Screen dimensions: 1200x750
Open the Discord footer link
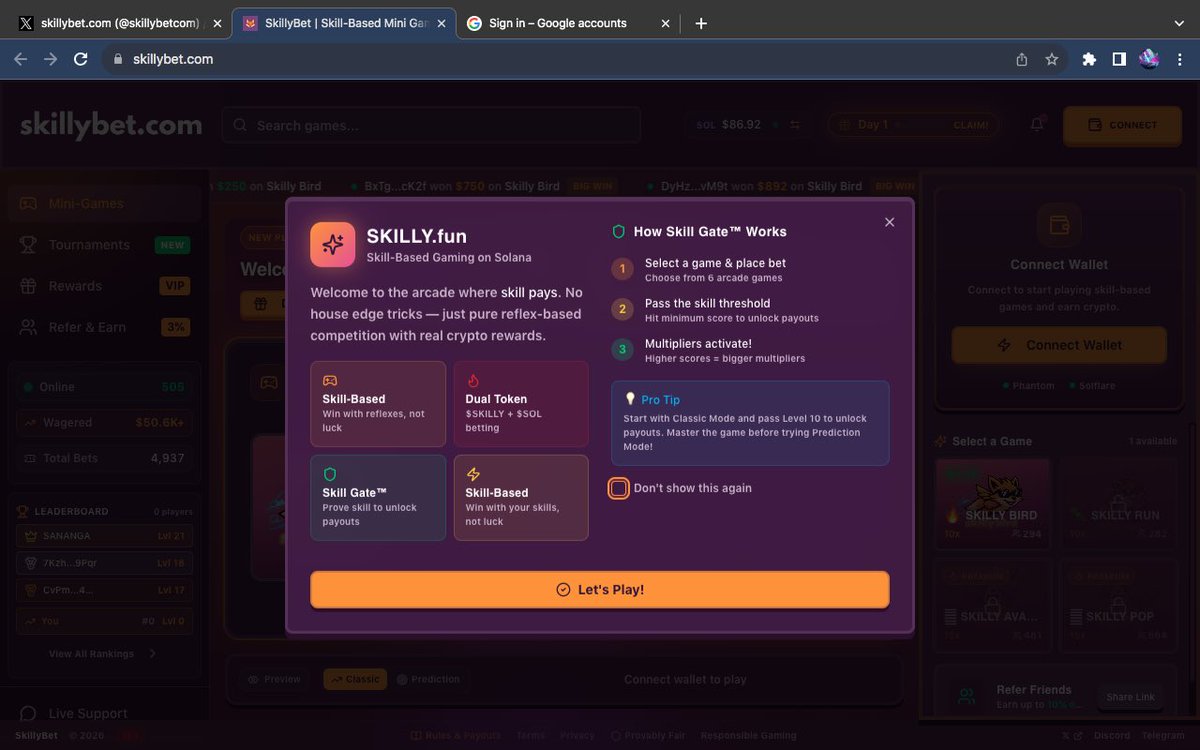point(1112,736)
